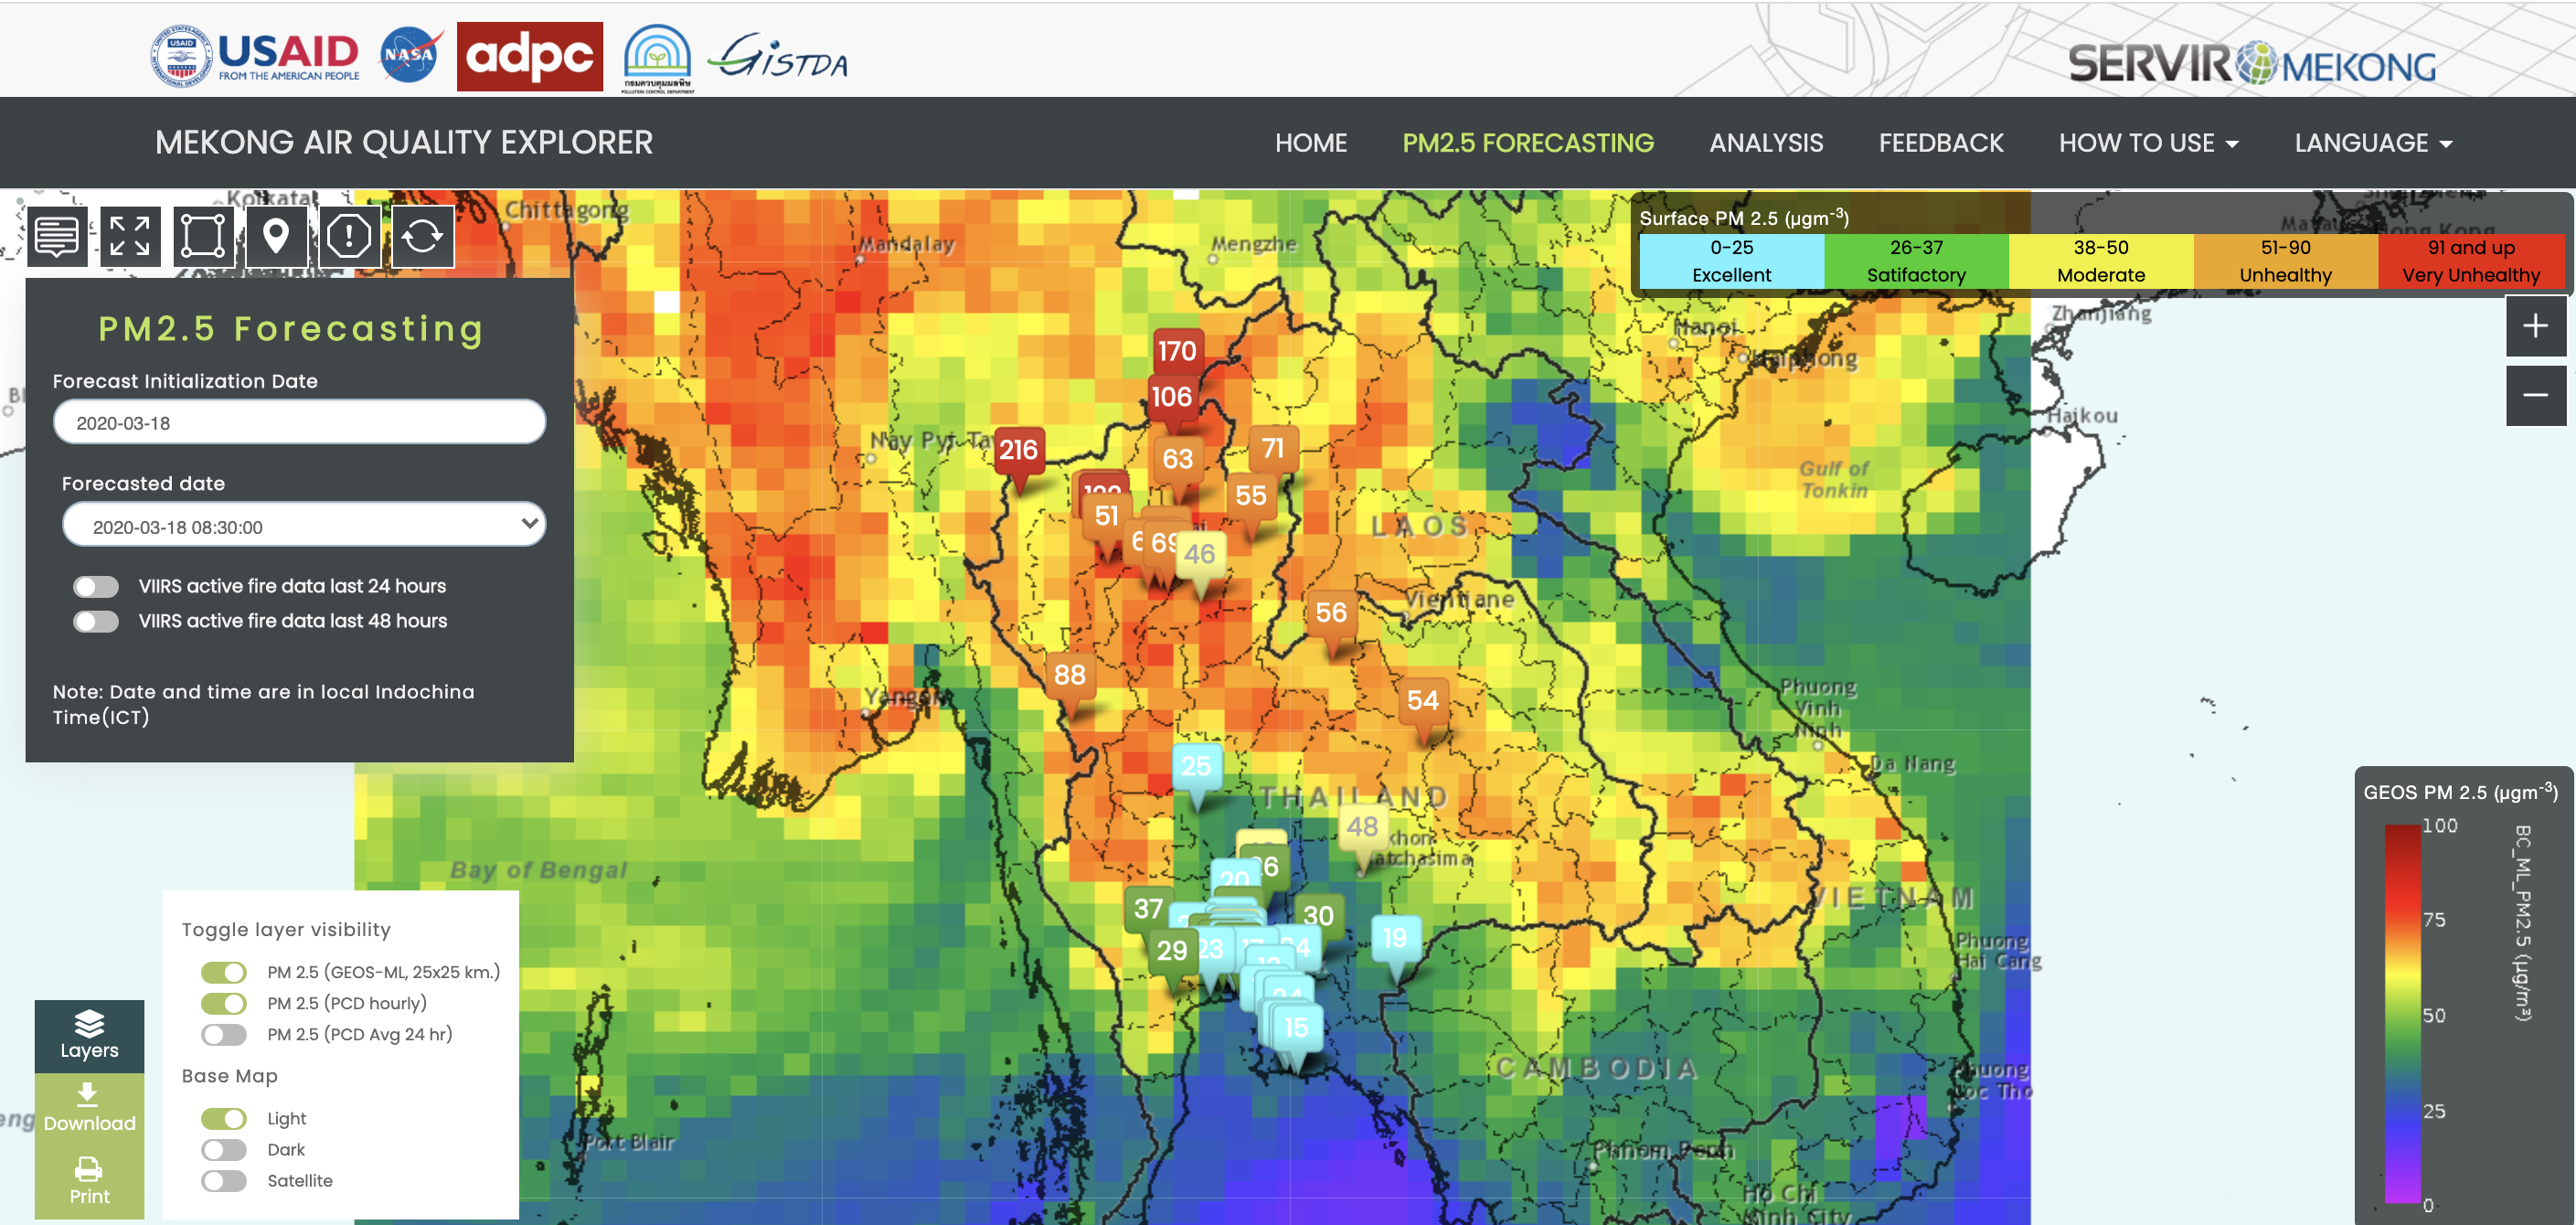The image size is (2576, 1225).
Task: Enable VIIRS active fire data last 24 hours
Action: click(96, 586)
